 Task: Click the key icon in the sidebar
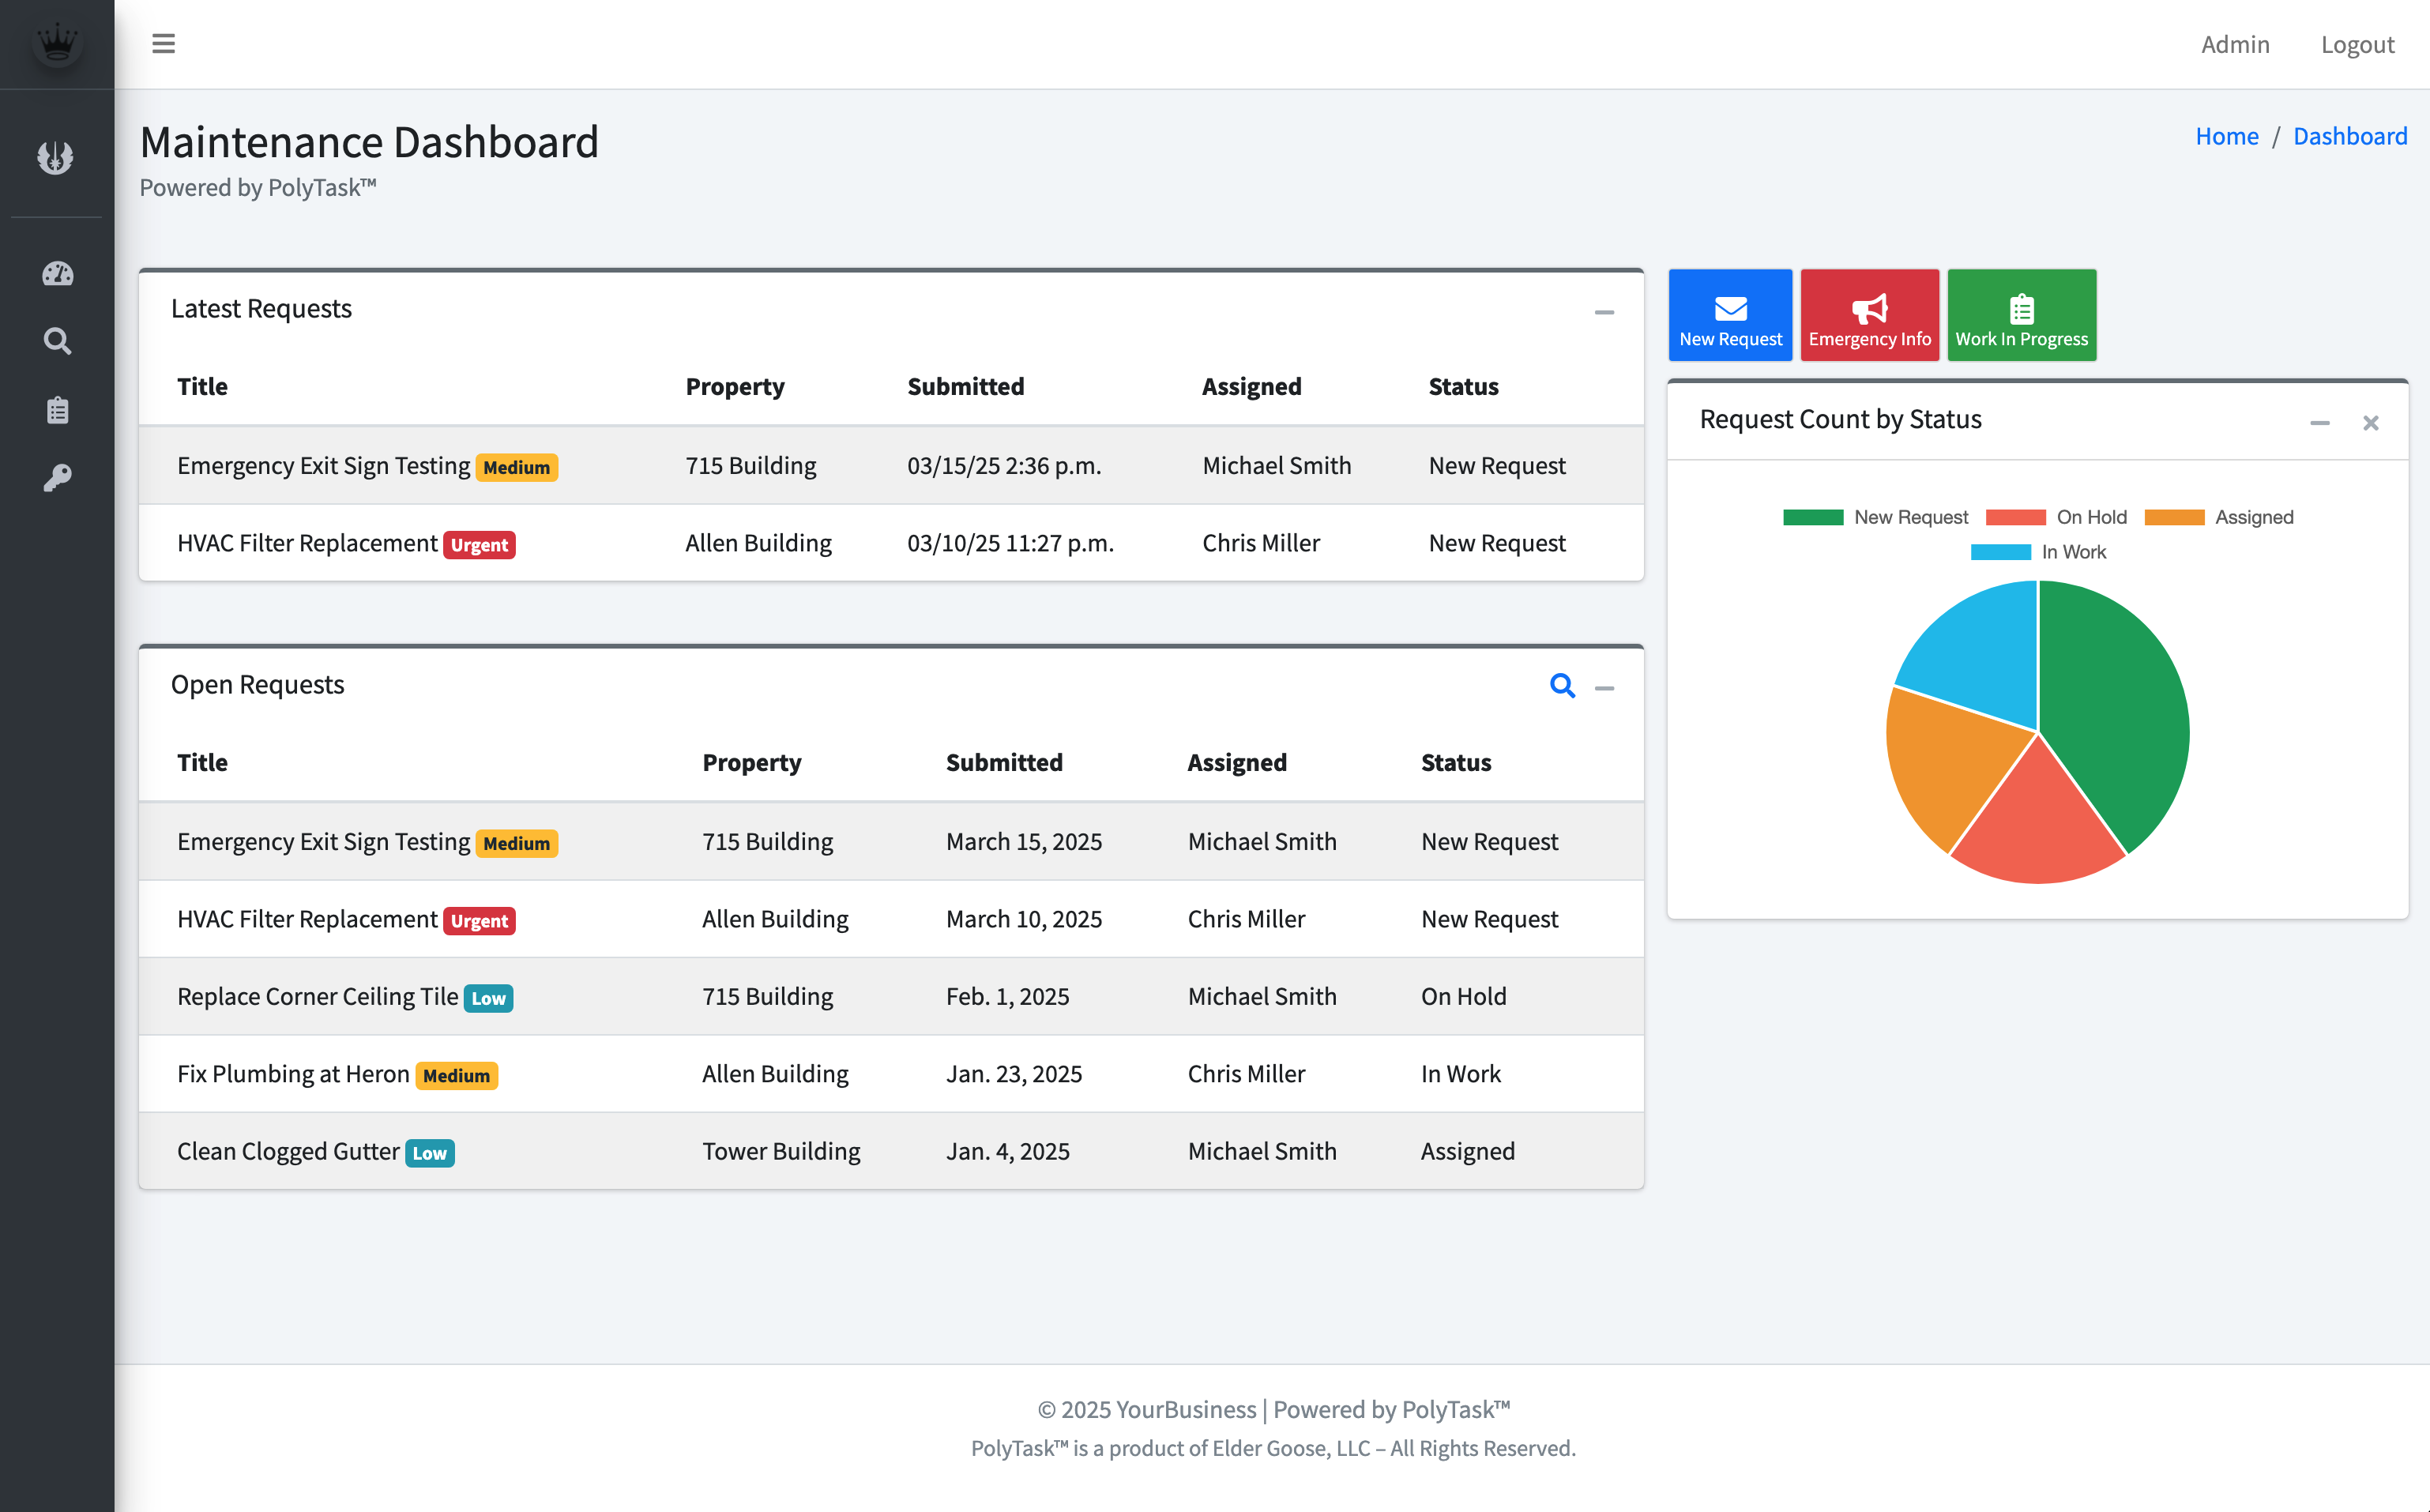tap(57, 477)
